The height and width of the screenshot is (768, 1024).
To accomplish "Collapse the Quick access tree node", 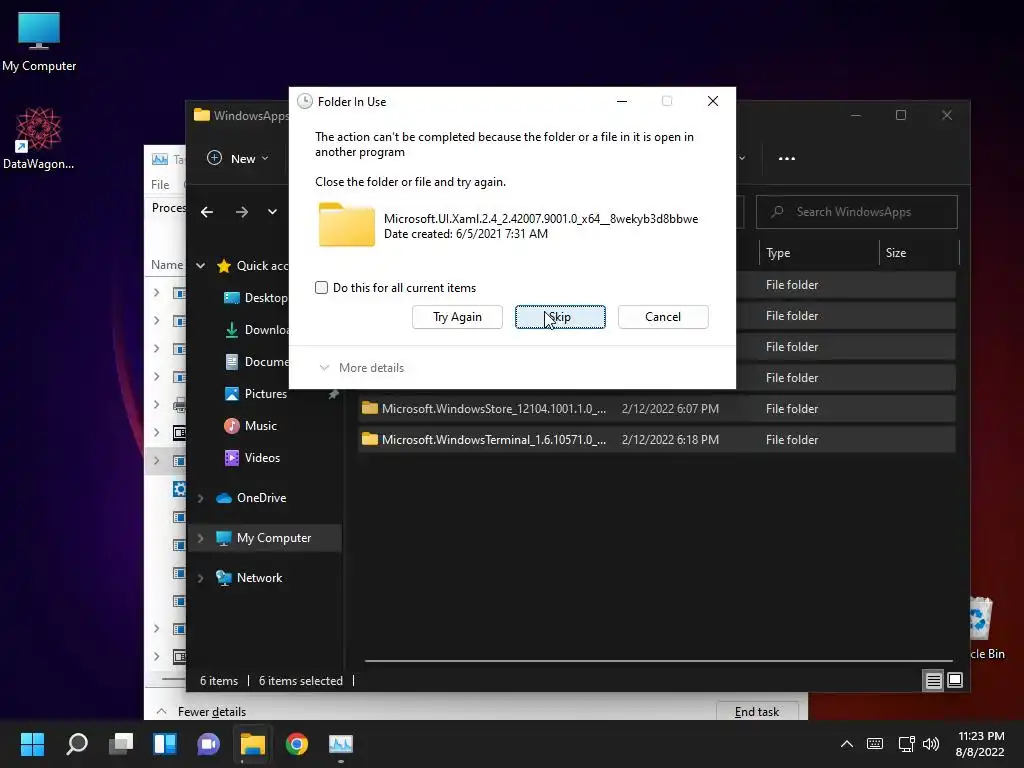I will (x=200, y=266).
